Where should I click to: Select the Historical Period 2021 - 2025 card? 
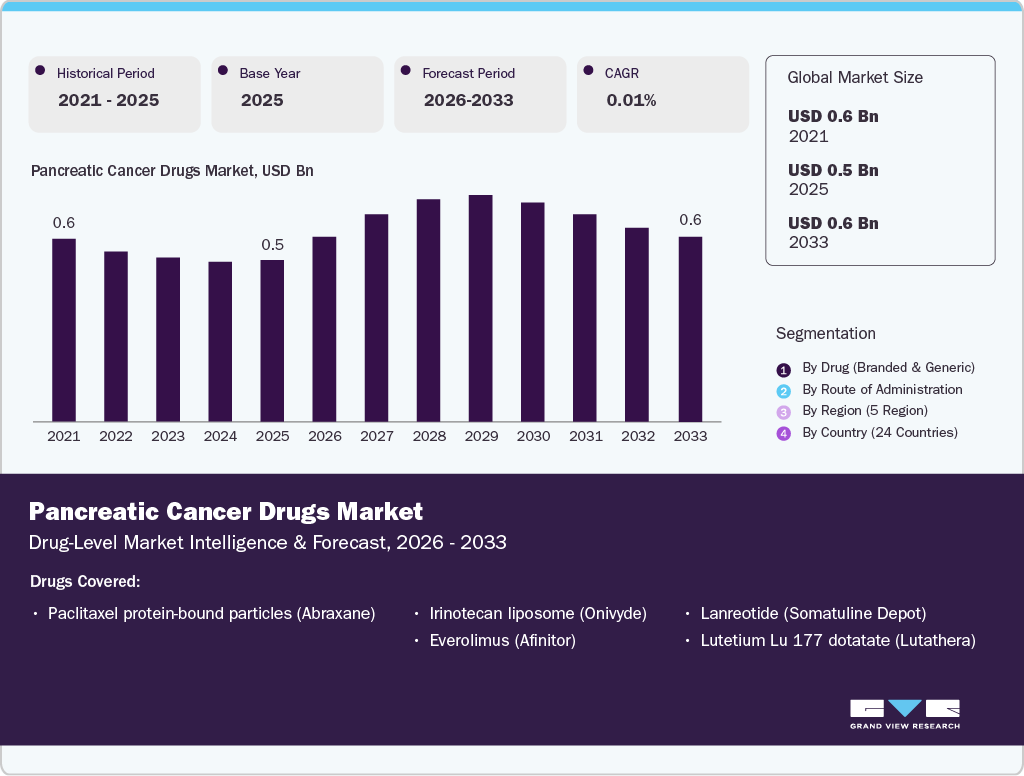[114, 94]
